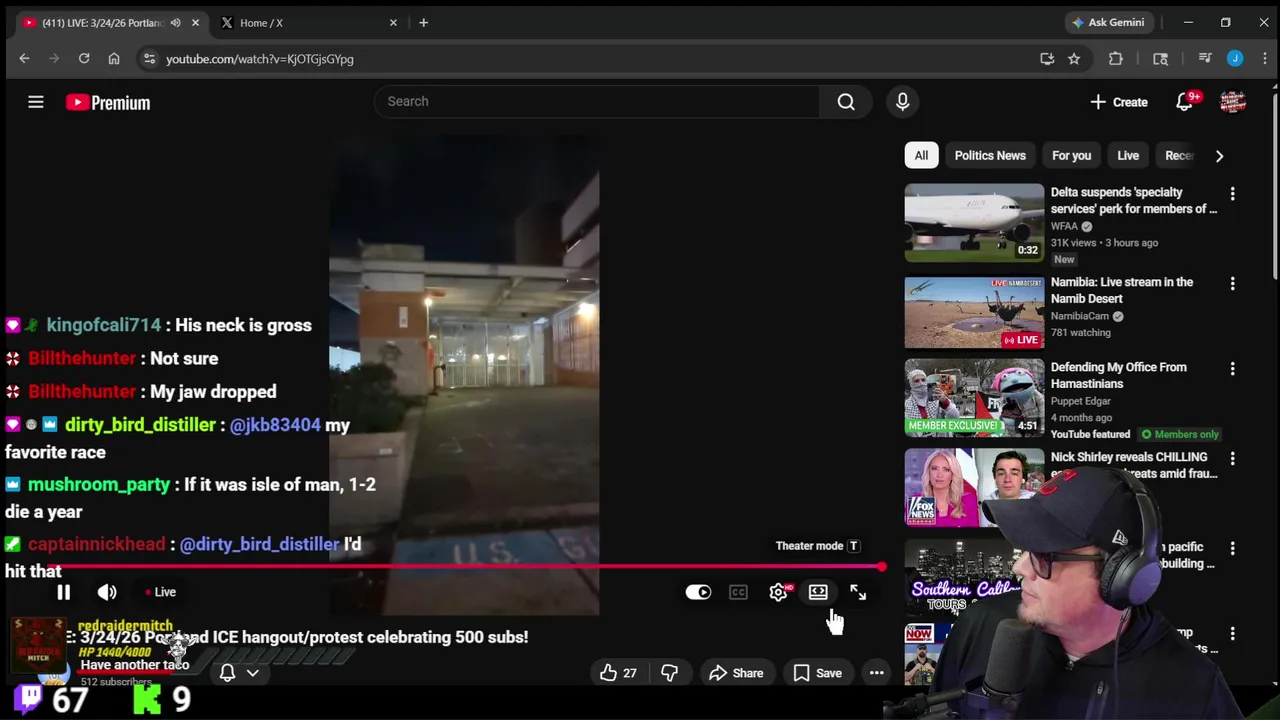Like the video thumbs up
This screenshot has height=720, width=1280.
pos(618,673)
